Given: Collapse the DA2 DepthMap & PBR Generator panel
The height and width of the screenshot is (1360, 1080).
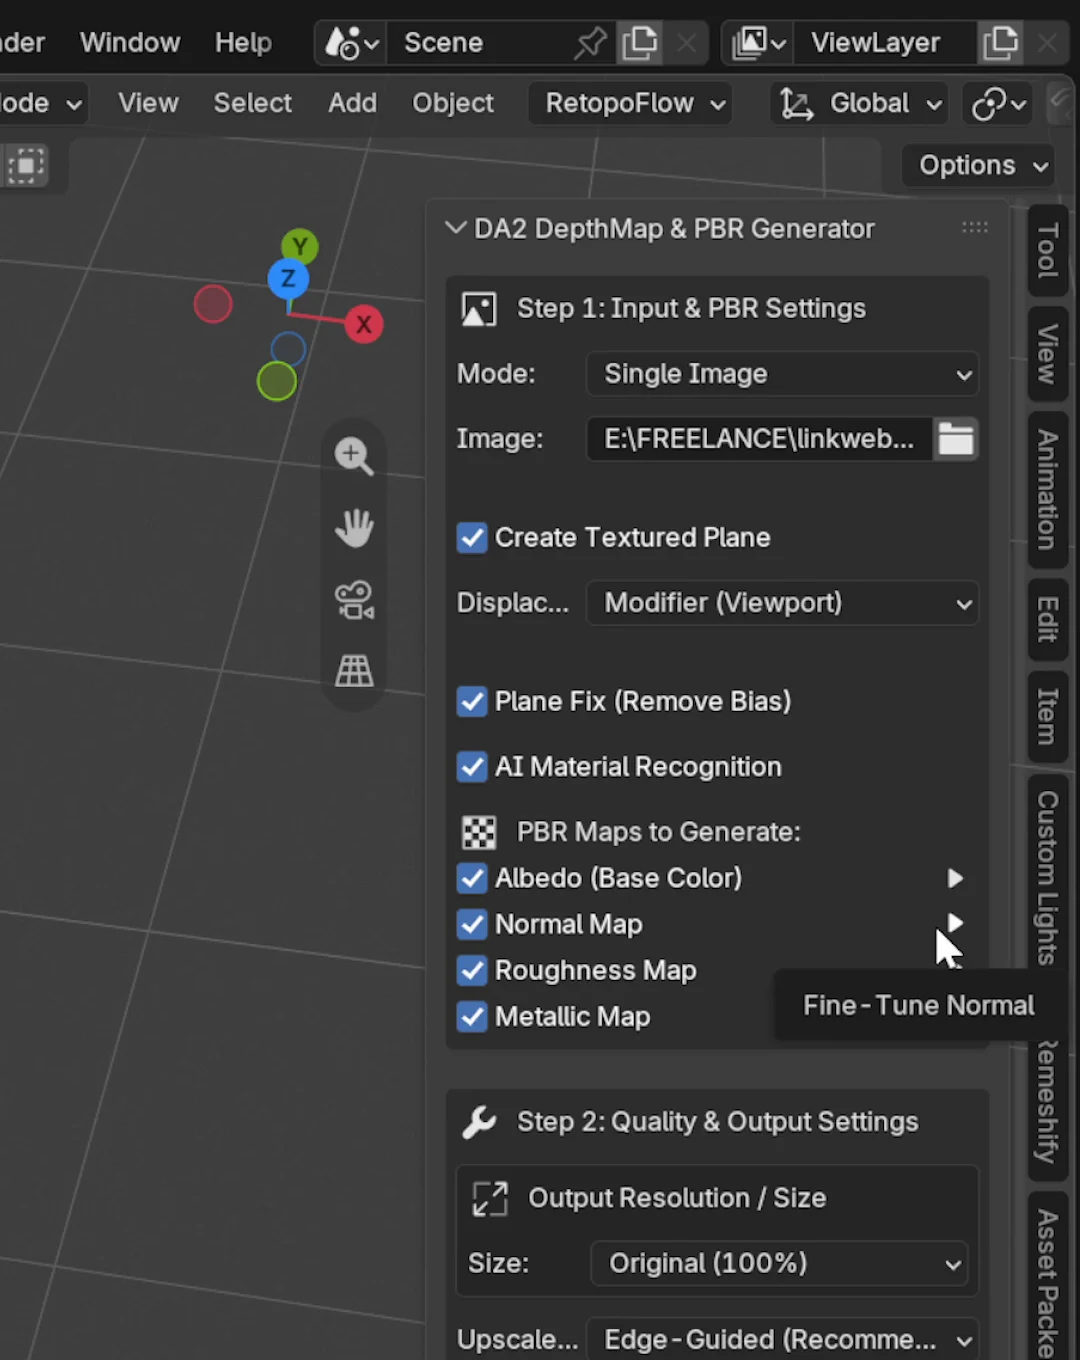Looking at the screenshot, I should [x=456, y=228].
